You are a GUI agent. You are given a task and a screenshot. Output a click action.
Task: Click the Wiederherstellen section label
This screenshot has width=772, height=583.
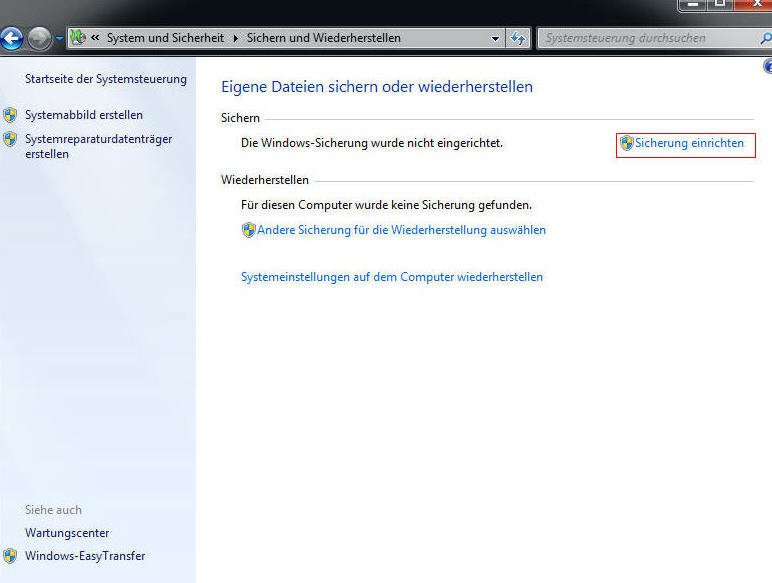[265, 180]
